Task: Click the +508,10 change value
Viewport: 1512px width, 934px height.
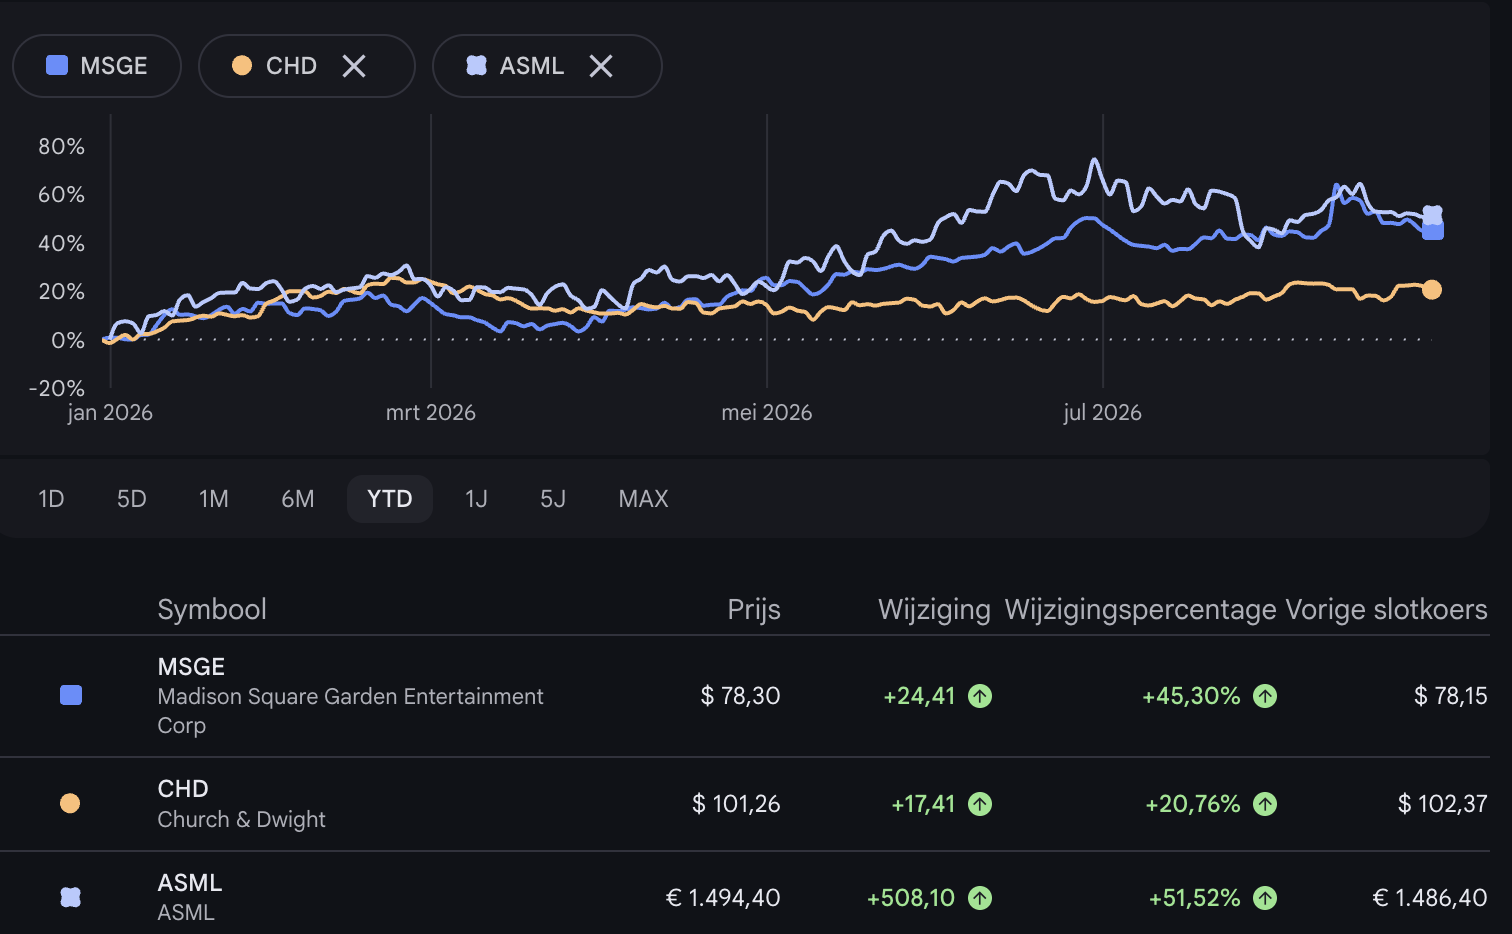Action: (x=911, y=898)
